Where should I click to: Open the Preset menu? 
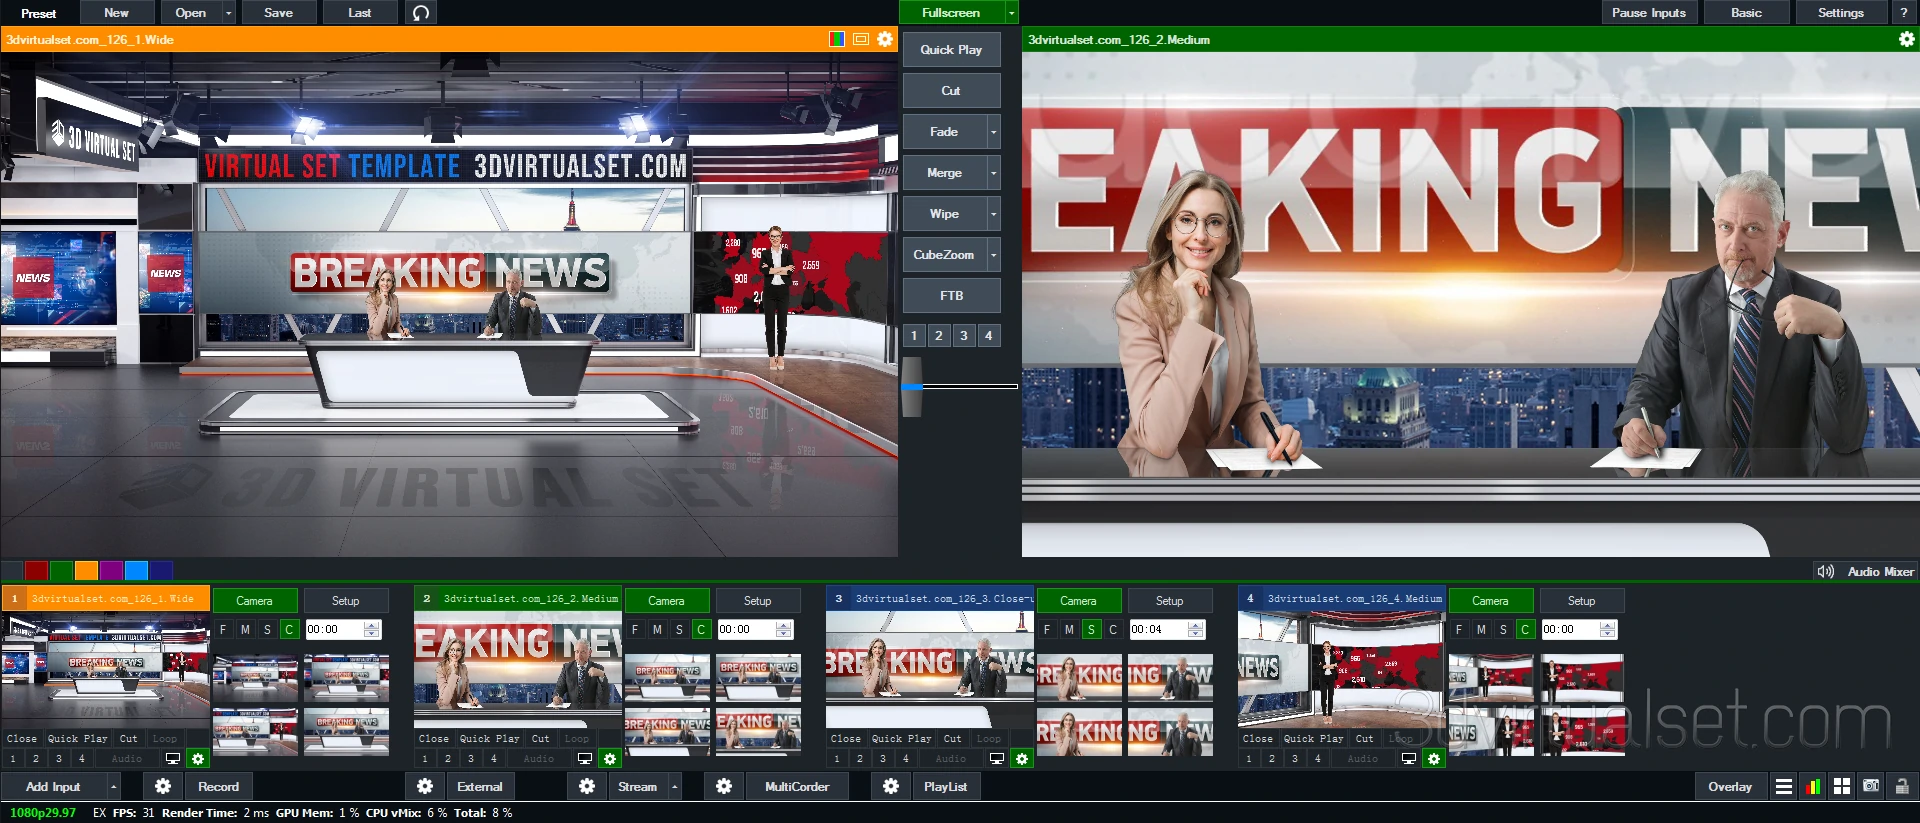click(39, 13)
